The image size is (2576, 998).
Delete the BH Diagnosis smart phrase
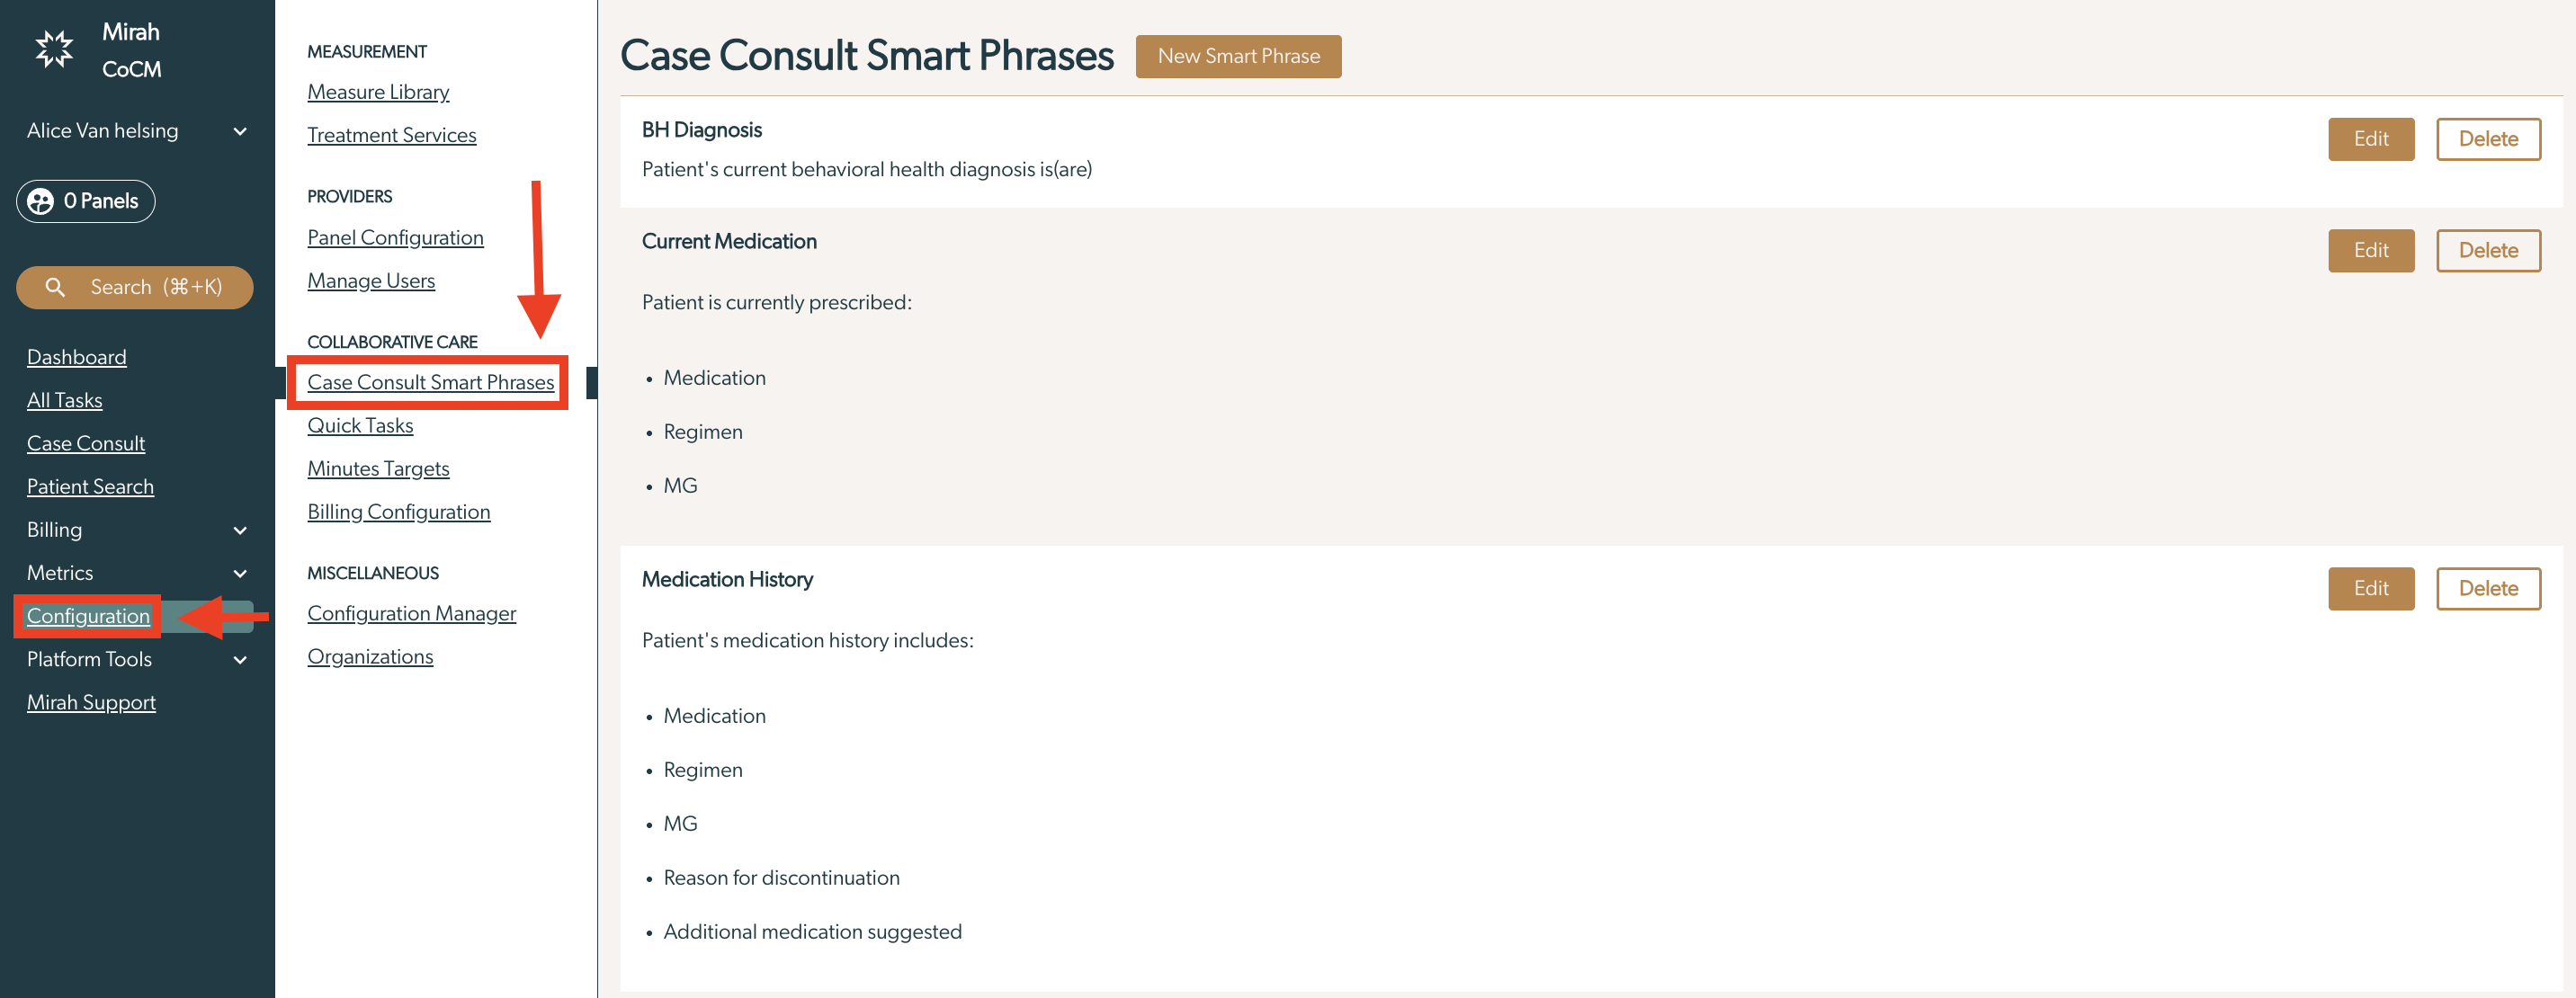pos(2487,139)
